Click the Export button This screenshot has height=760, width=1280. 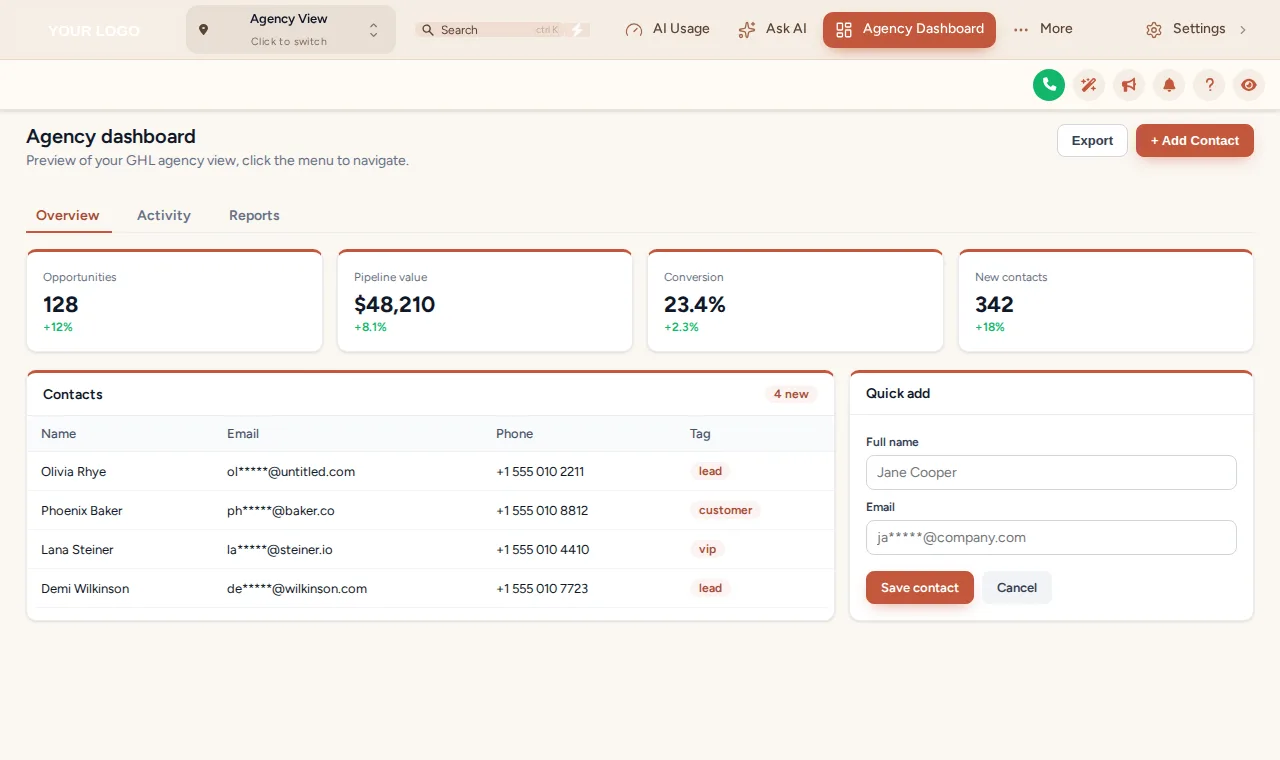[x=1092, y=141]
